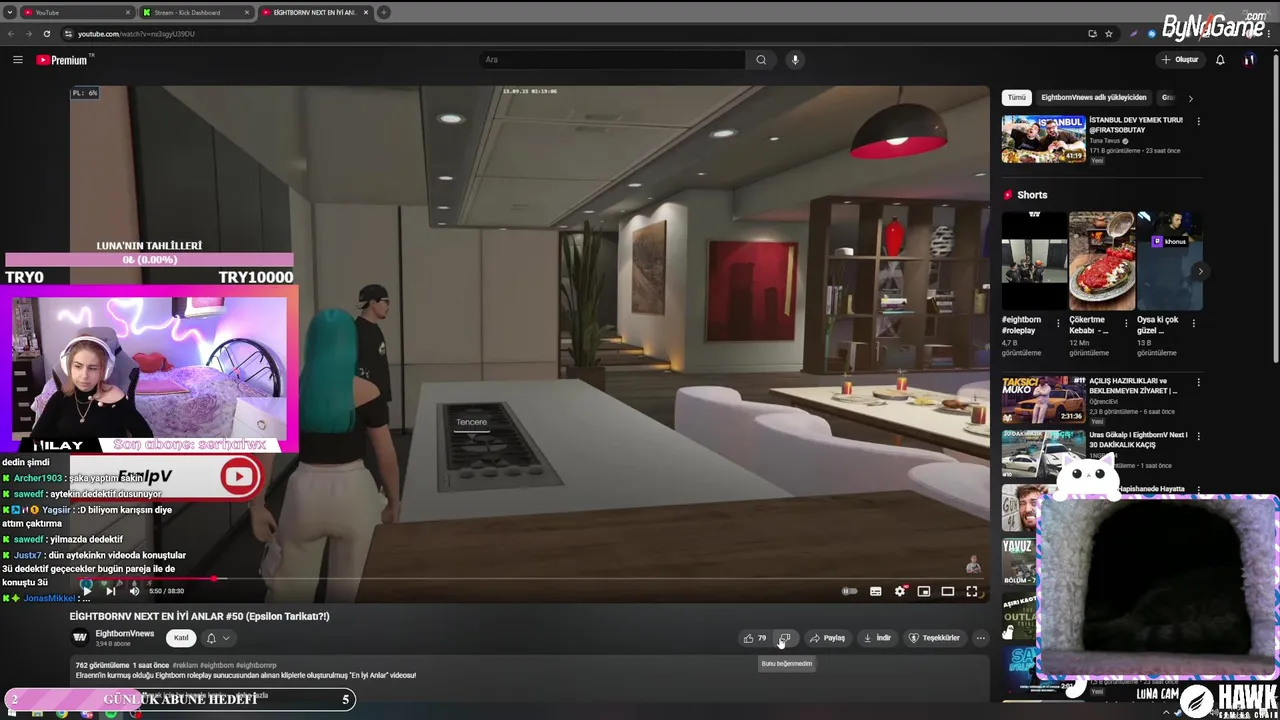The height and width of the screenshot is (720, 1280).
Task: Open options for AÇILIŞ HAZIRLIKLARI video
Action: tap(1198, 383)
